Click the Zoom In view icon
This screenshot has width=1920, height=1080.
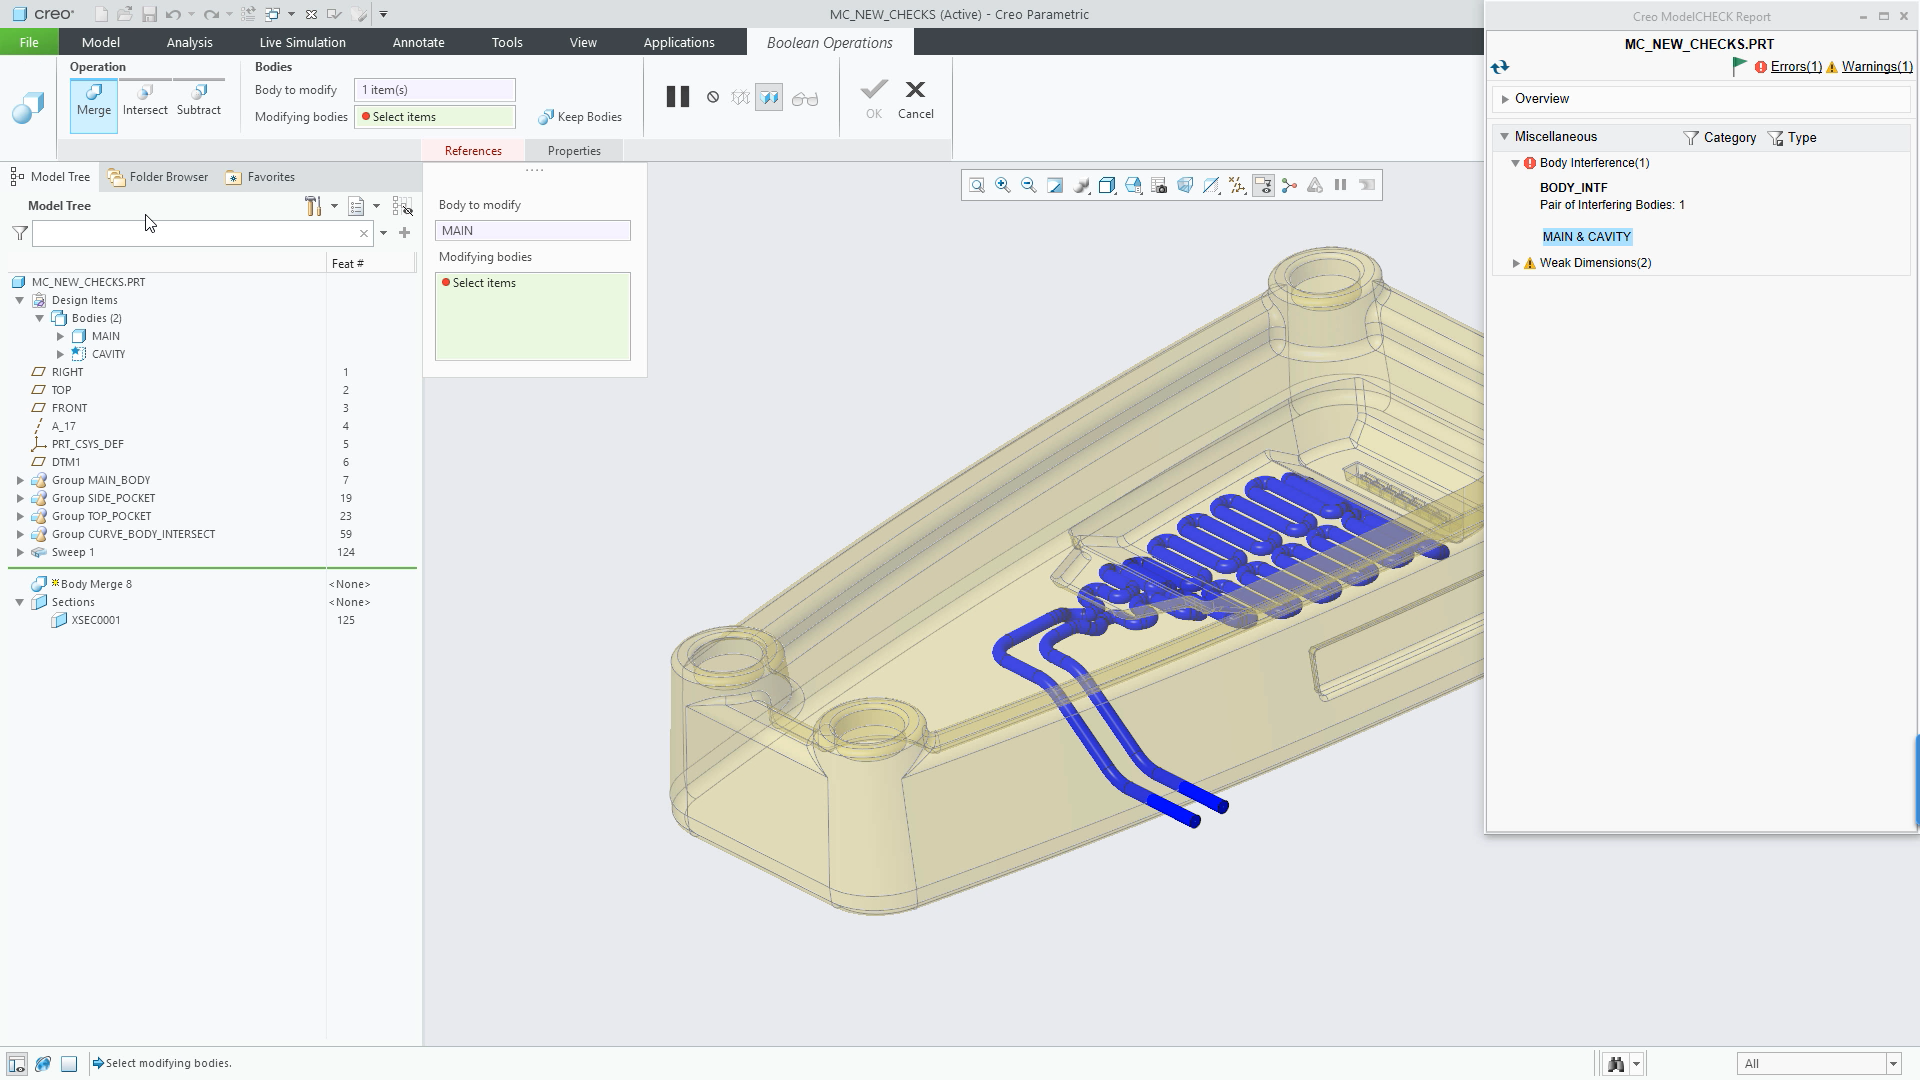pyautogui.click(x=1003, y=186)
